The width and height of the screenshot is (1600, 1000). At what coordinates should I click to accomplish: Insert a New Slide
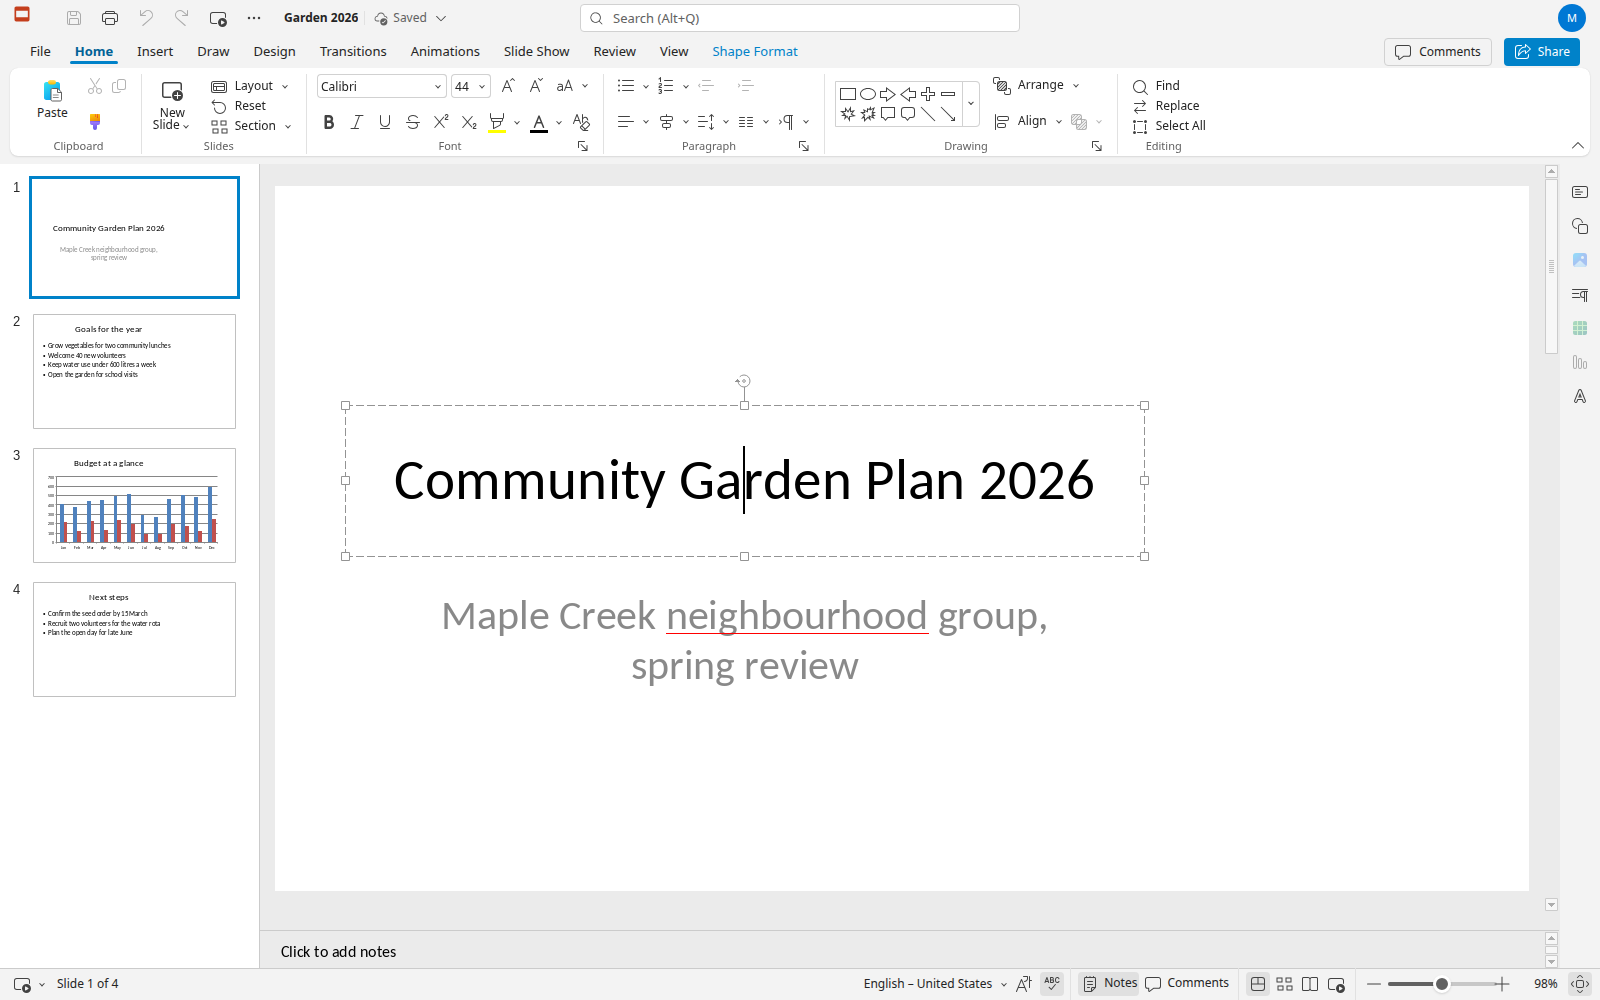pos(171,105)
